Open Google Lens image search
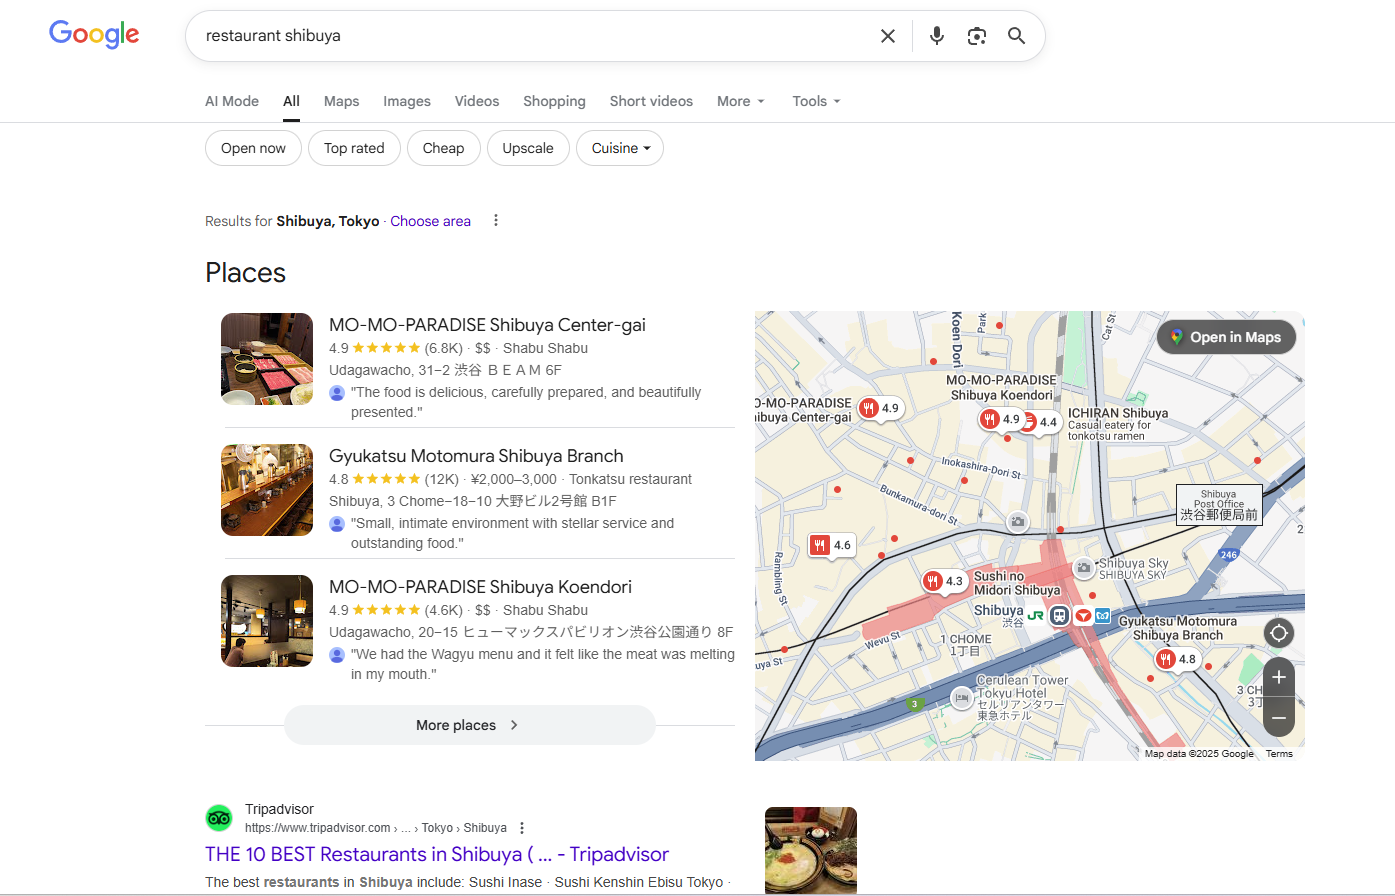 click(976, 35)
